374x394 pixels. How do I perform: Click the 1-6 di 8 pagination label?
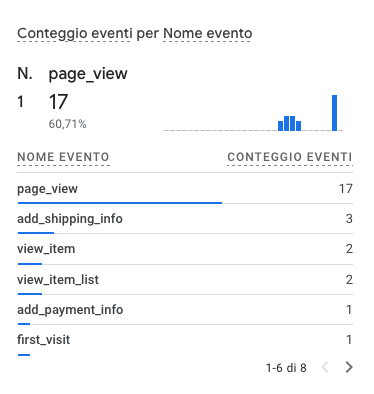pyautogui.click(x=286, y=368)
